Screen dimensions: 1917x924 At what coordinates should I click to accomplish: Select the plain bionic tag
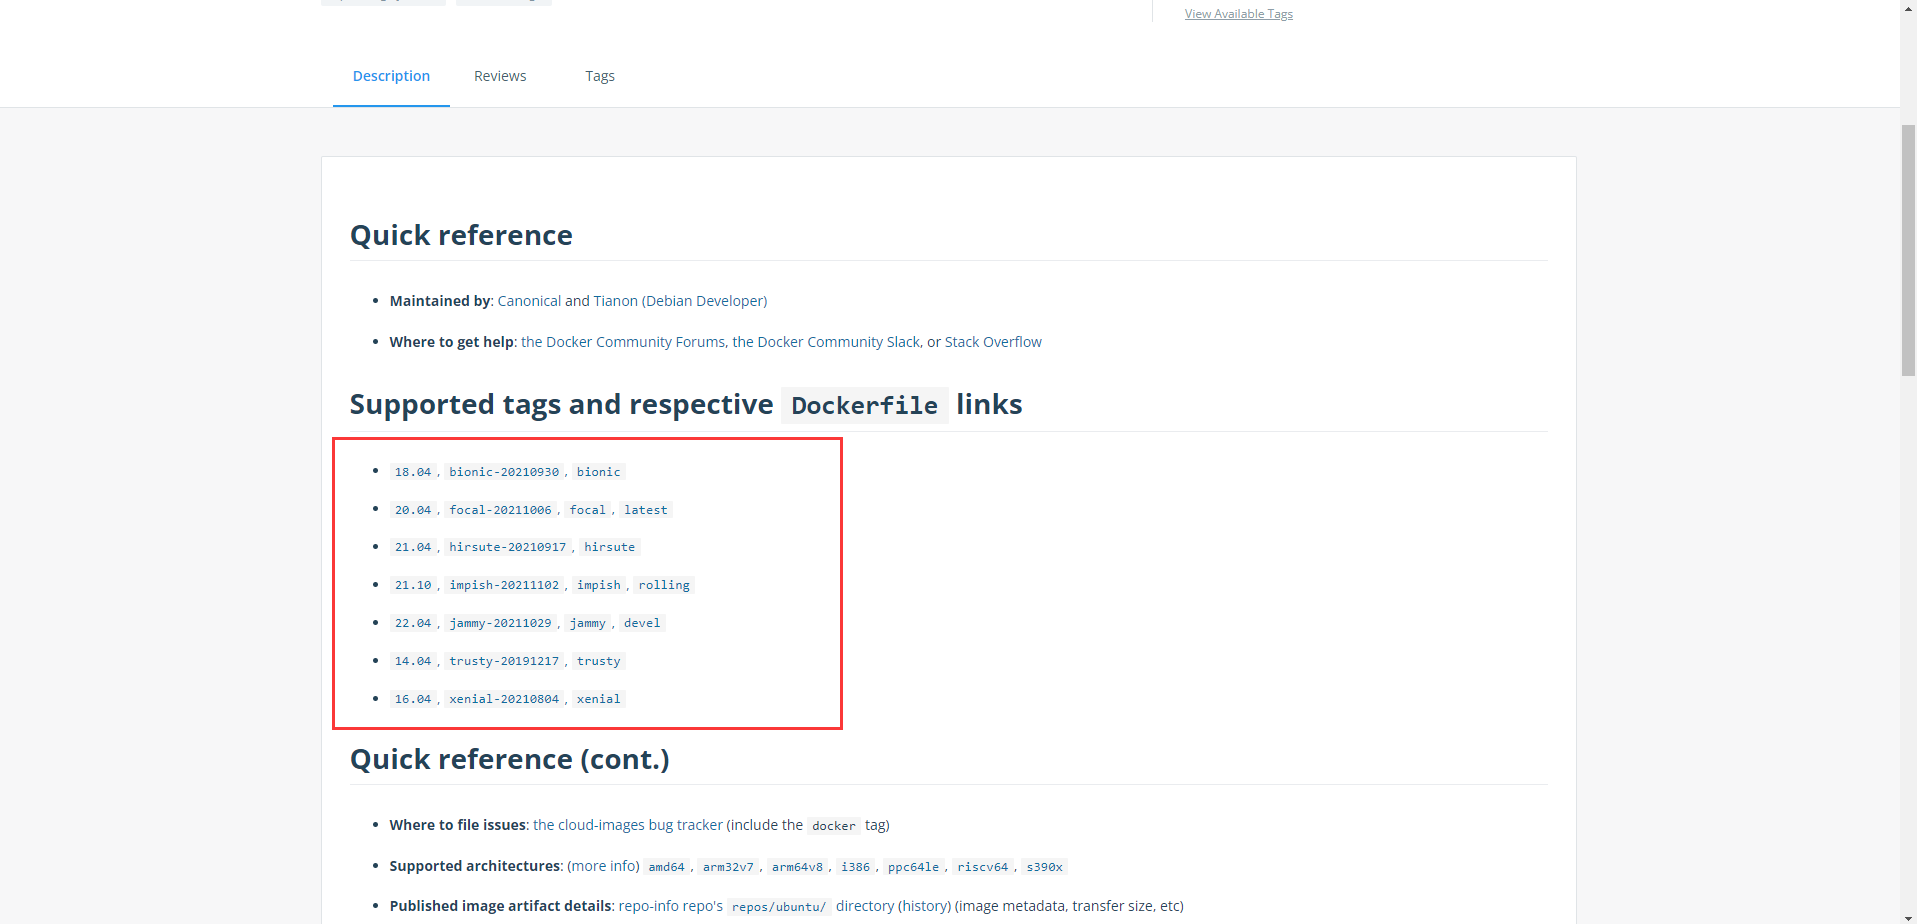point(599,472)
